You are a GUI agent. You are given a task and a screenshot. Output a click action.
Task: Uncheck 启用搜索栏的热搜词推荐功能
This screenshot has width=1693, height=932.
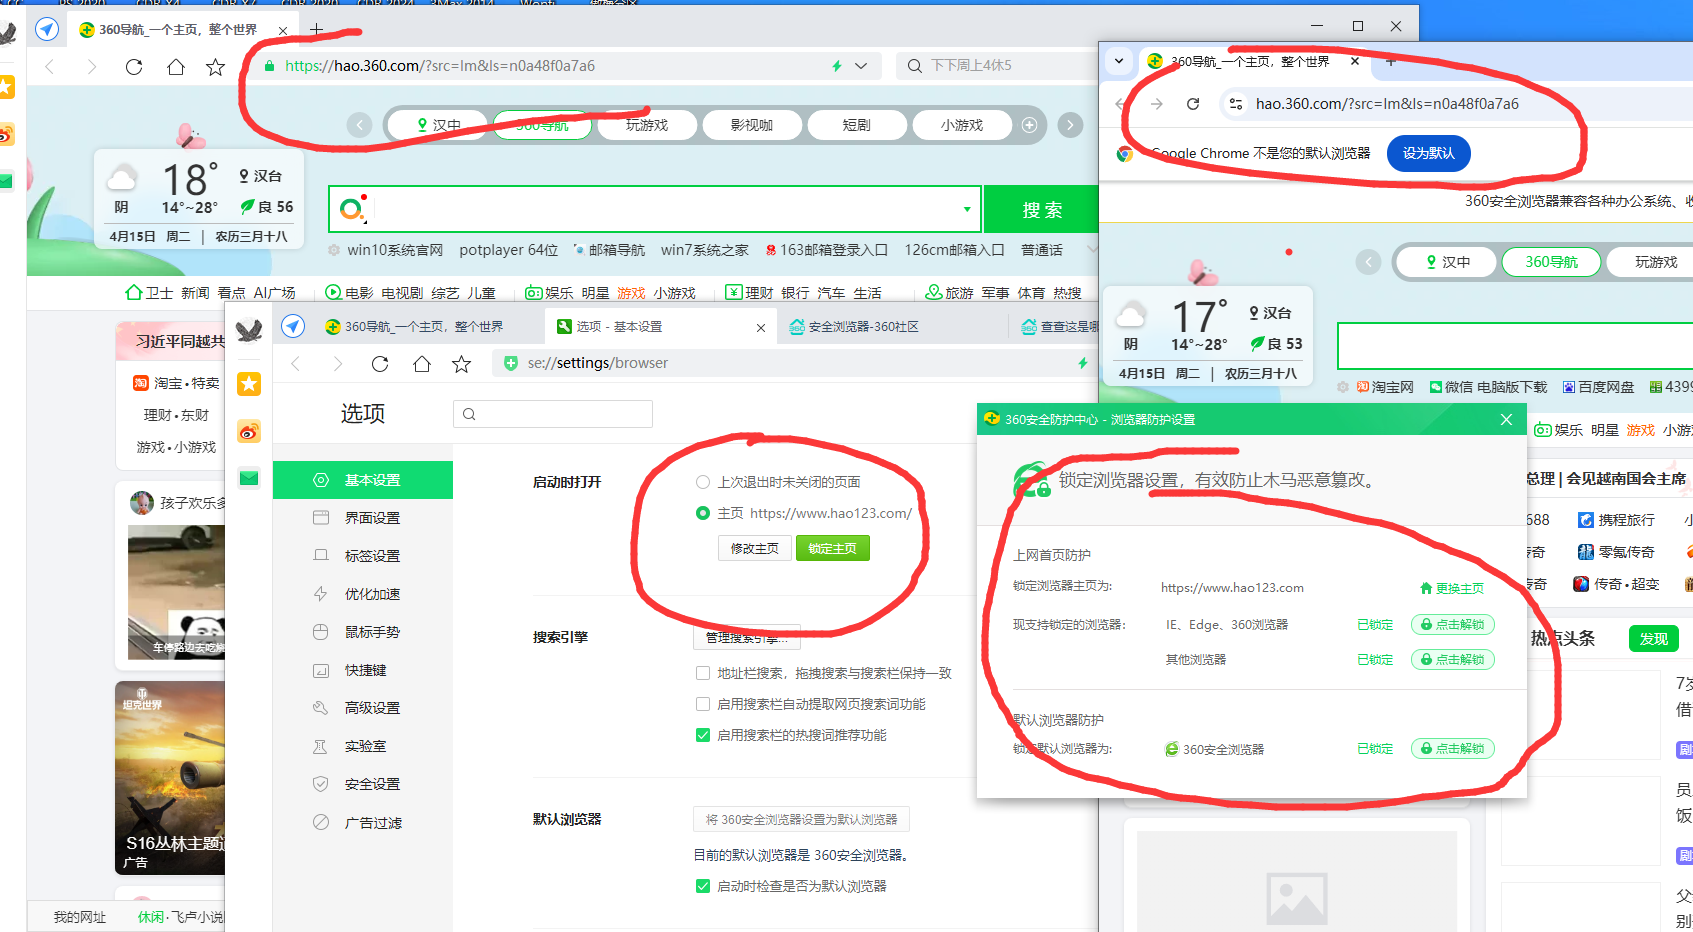tap(703, 735)
